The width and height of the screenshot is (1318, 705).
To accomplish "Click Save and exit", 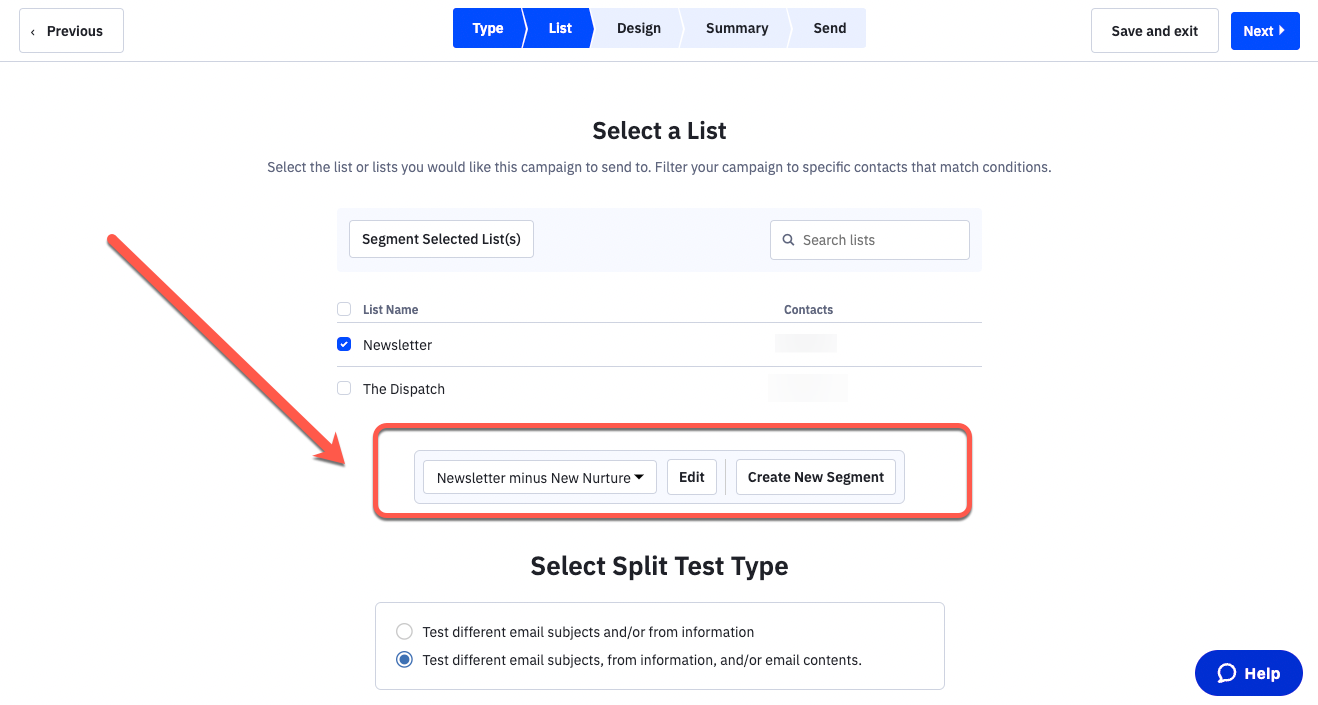I will click(1154, 31).
